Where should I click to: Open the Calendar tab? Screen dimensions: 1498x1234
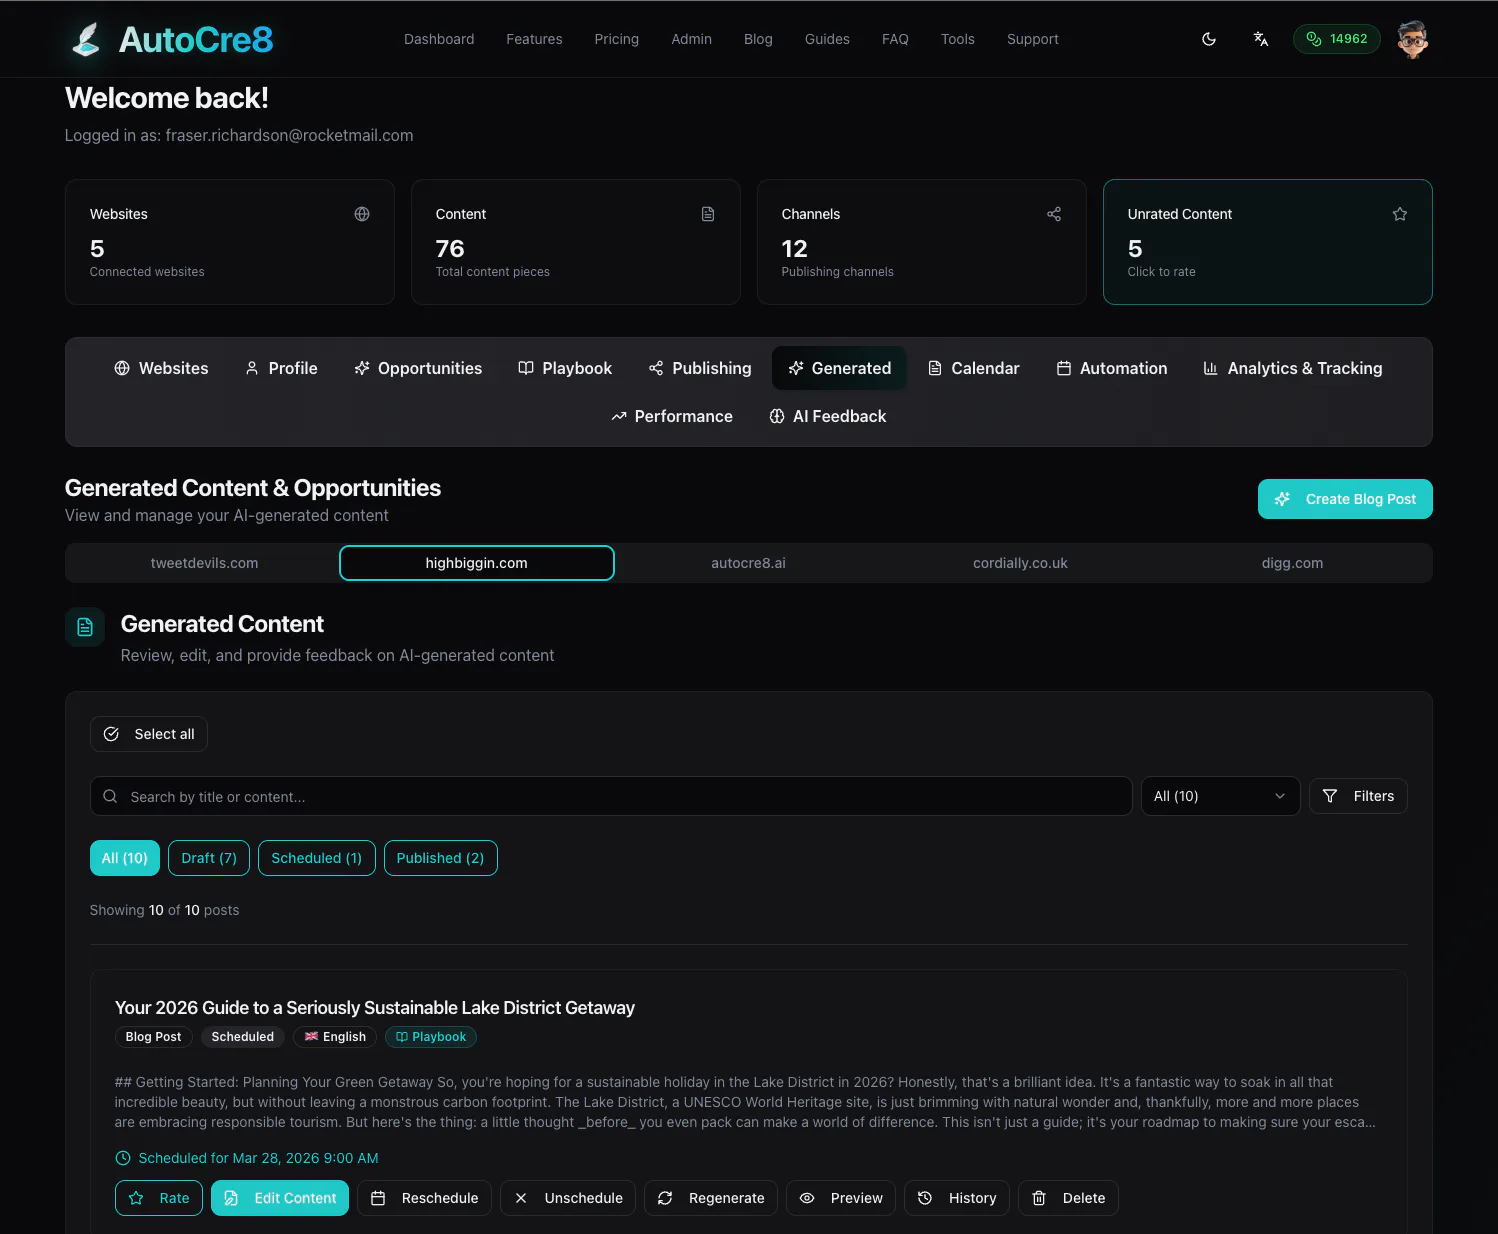coord(973,368)
